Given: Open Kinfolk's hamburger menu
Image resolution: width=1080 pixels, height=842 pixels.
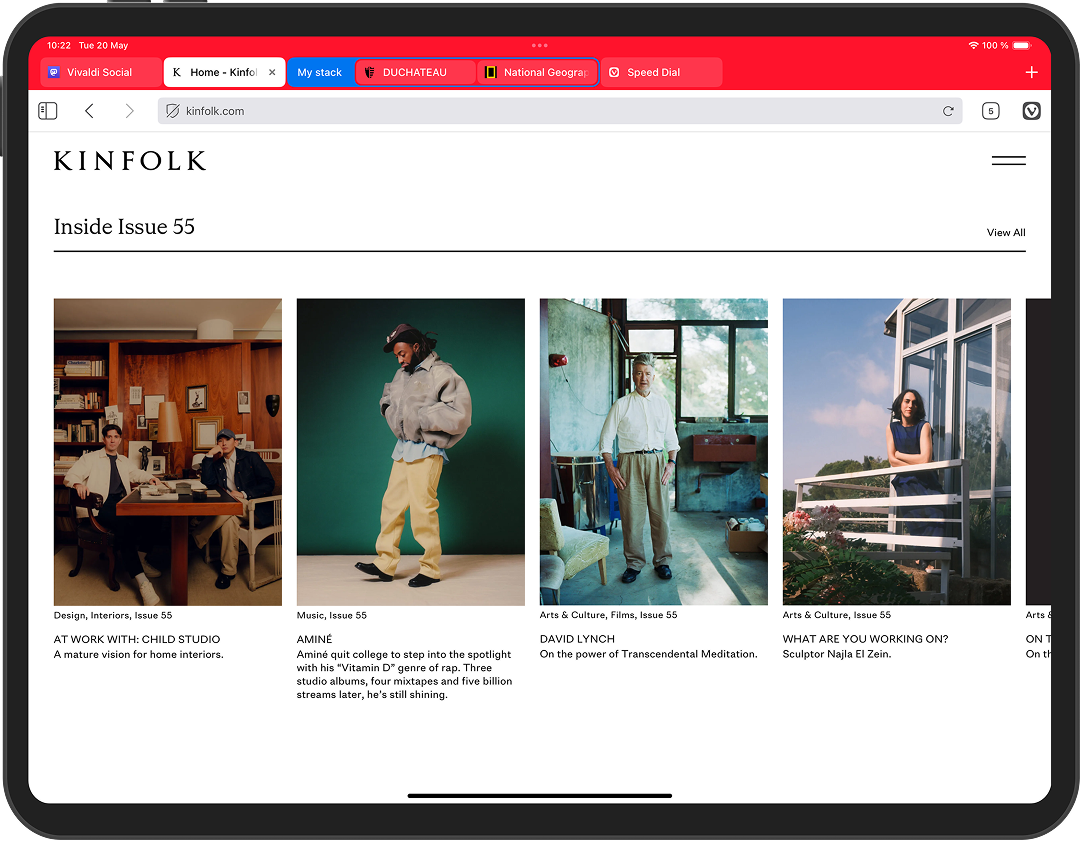Looking at the screenshot, I should click(x=1008, y=160).
